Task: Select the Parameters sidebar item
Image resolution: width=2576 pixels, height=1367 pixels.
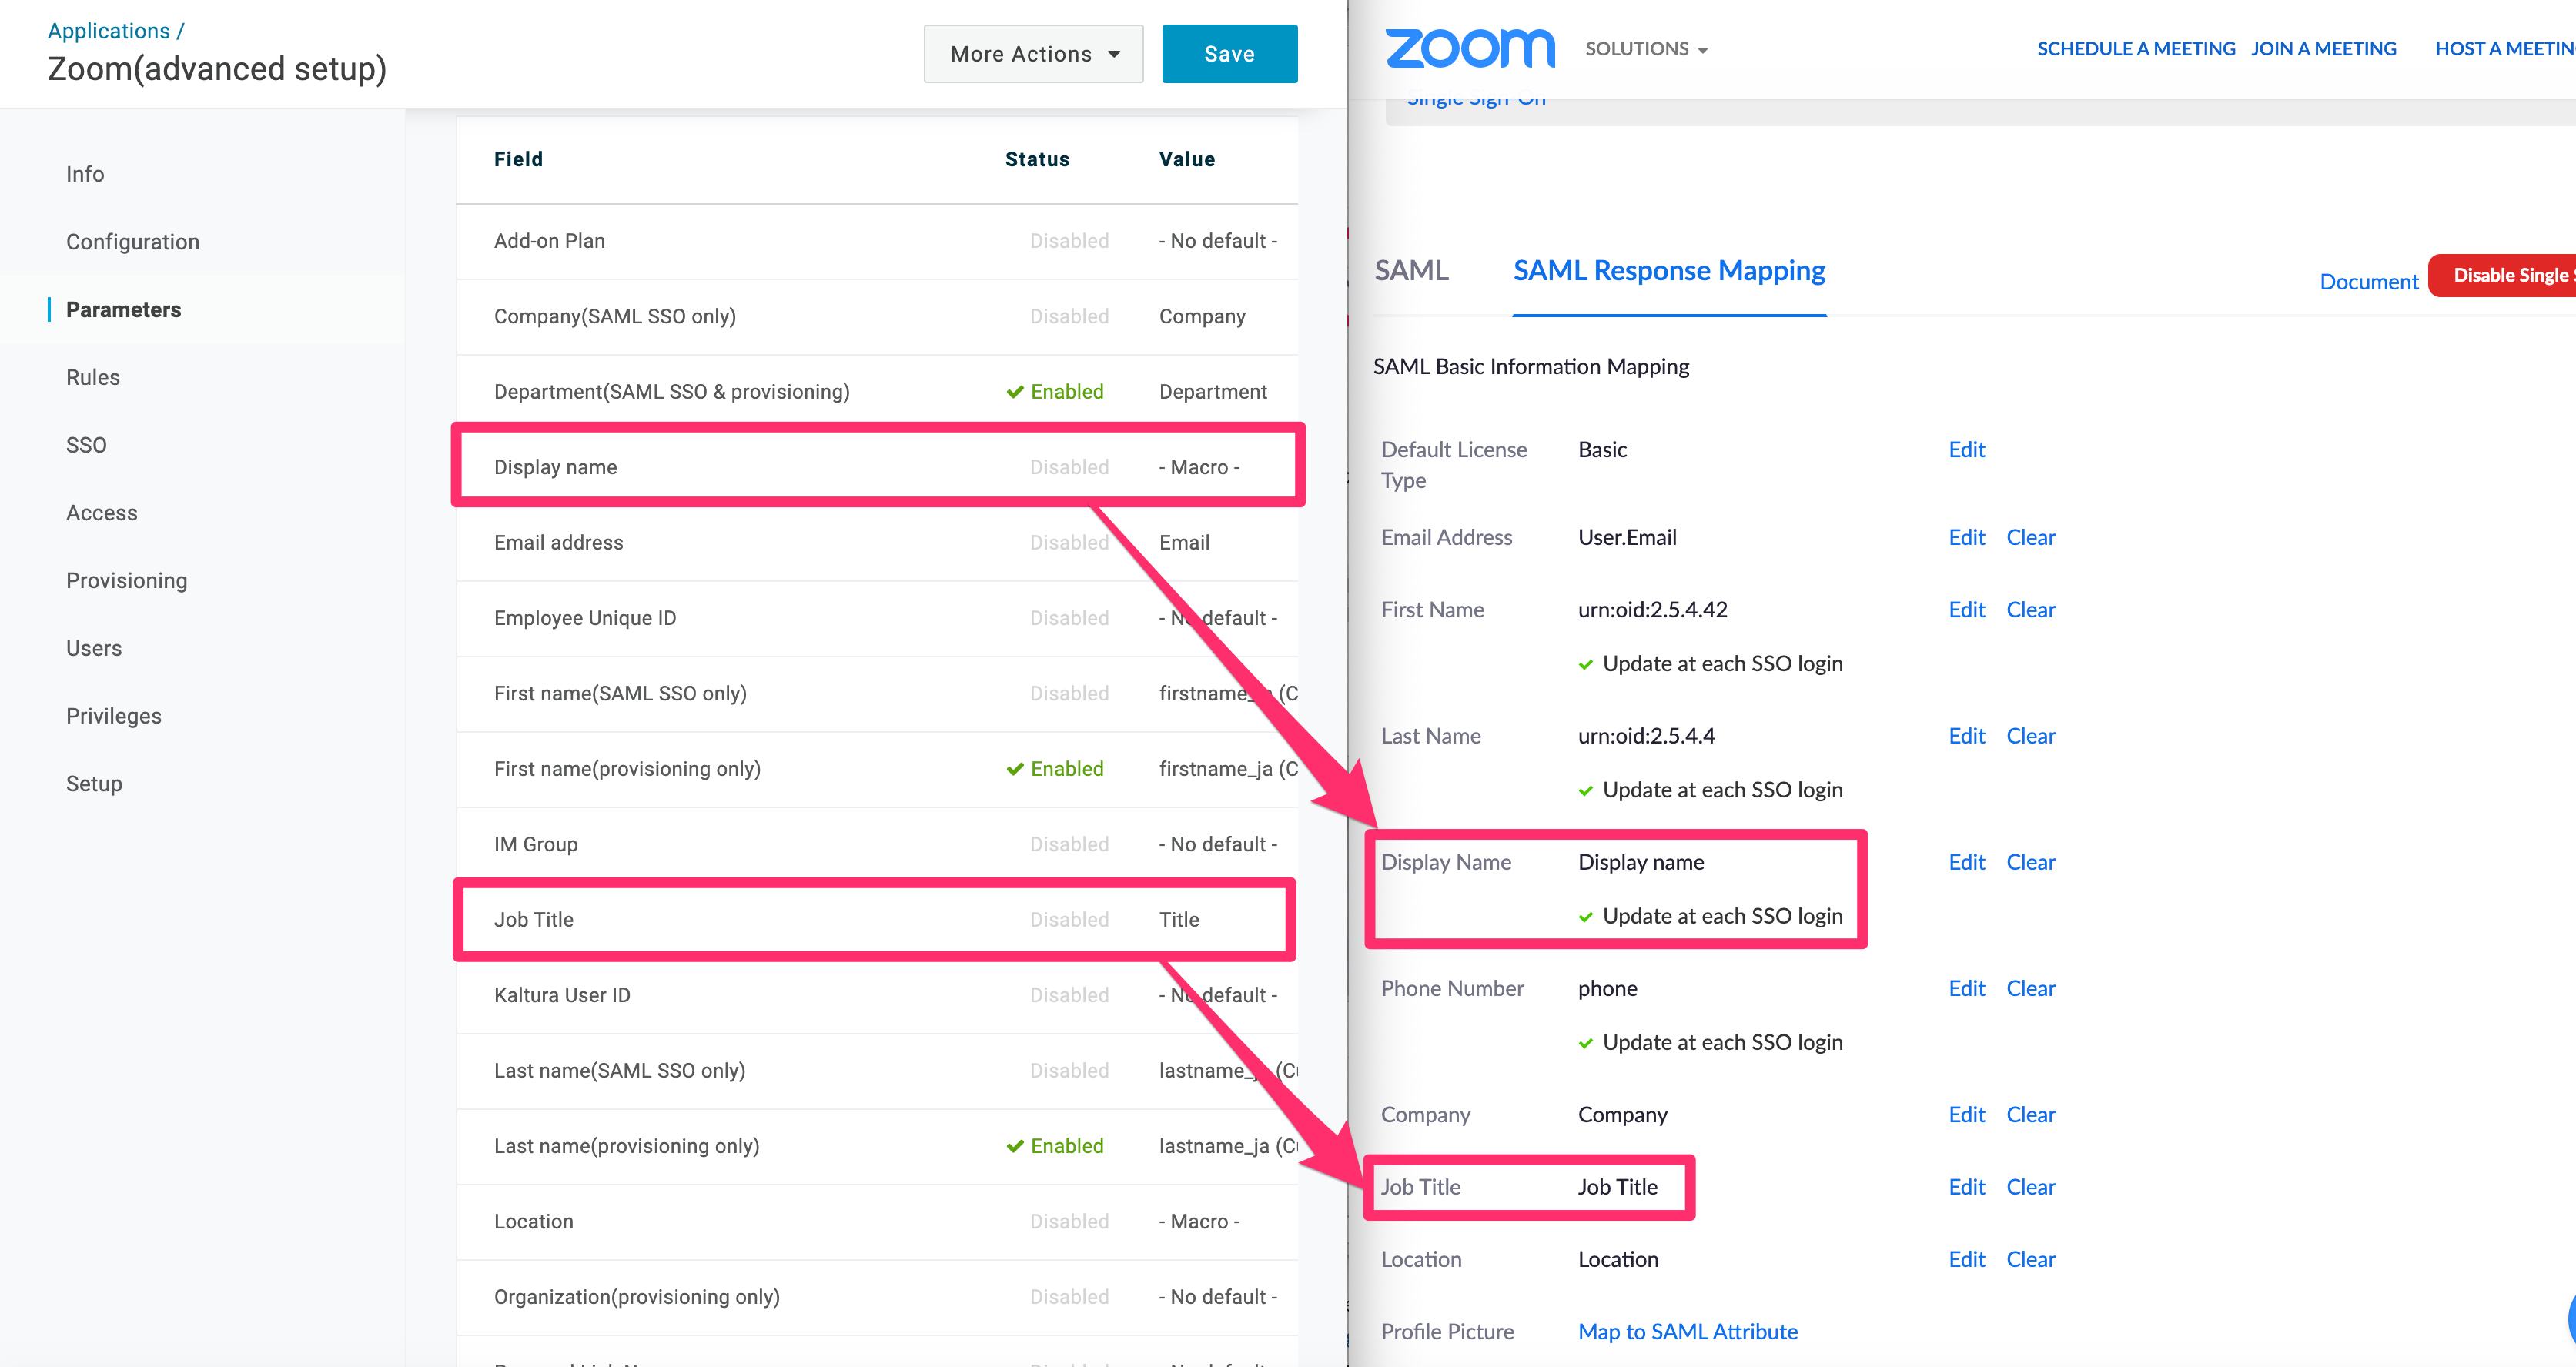Action: [124, 310]
